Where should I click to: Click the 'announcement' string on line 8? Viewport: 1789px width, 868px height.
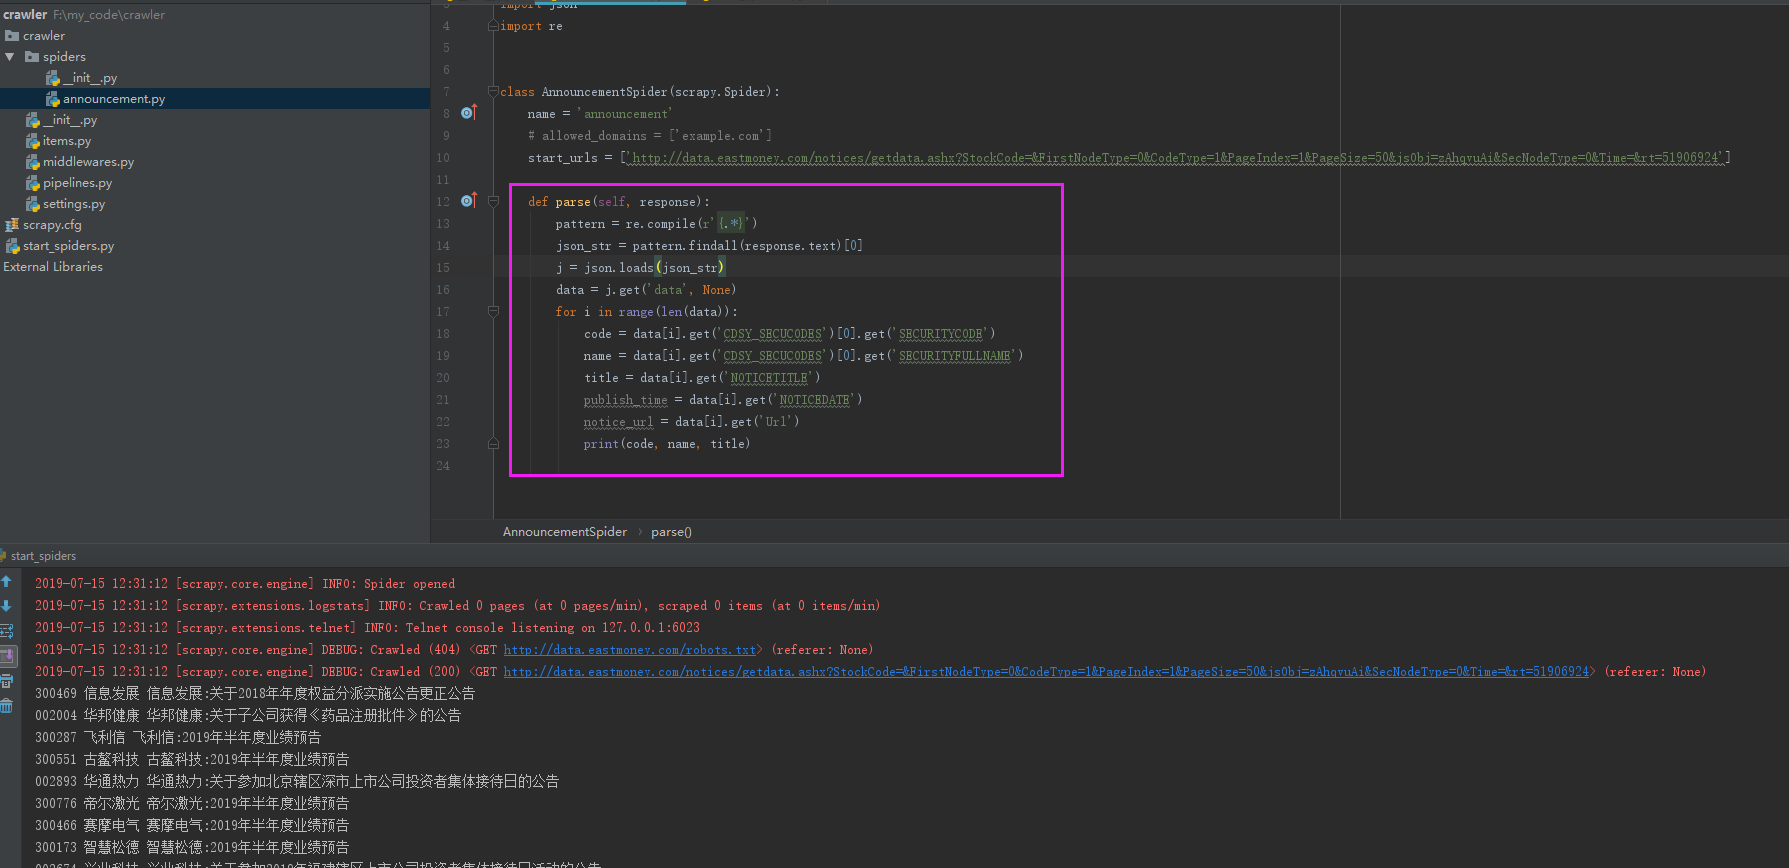(625, 114)
